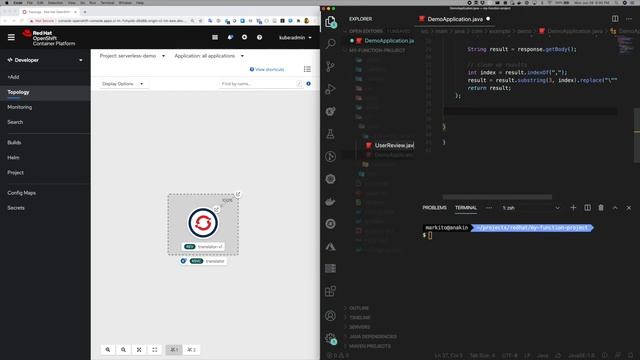Fit topology graph to screen
The image size is (640, 360).
[139, 350]
